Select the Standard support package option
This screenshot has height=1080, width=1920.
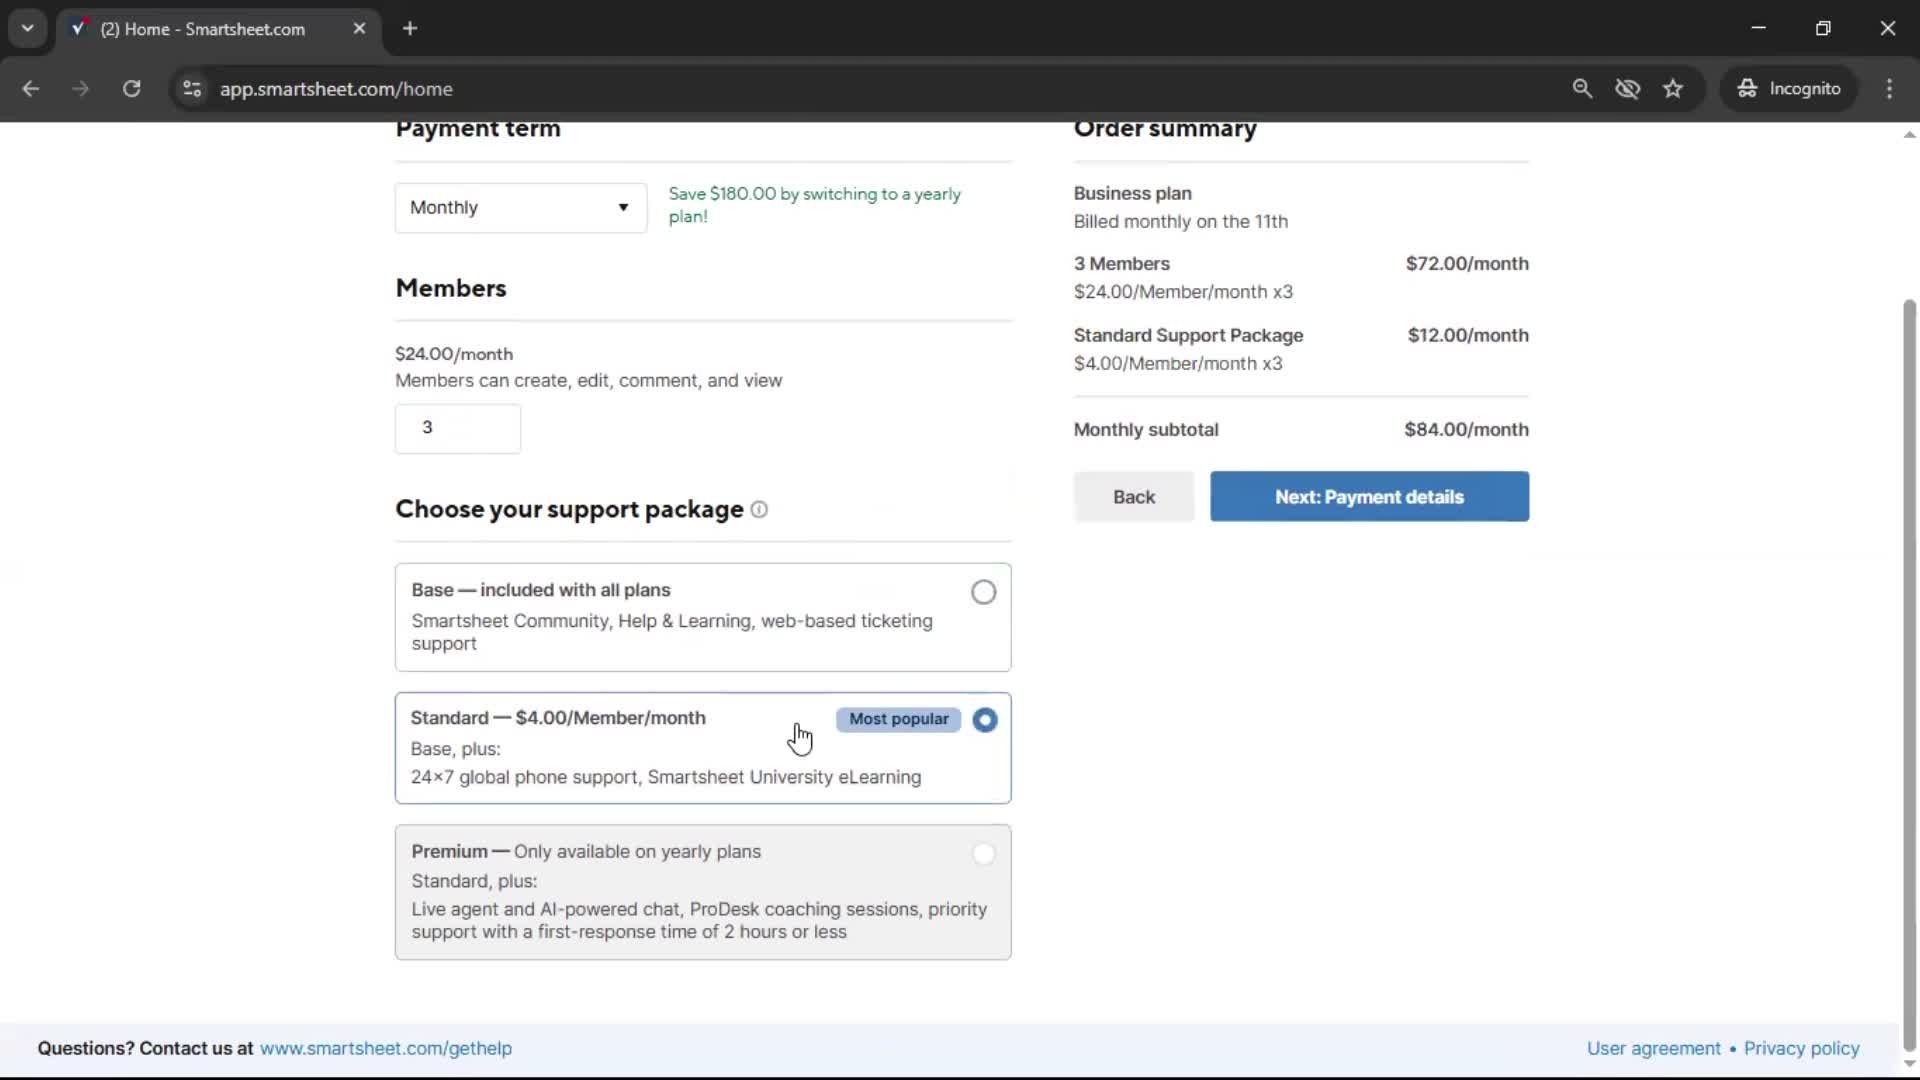pos(985,720)
